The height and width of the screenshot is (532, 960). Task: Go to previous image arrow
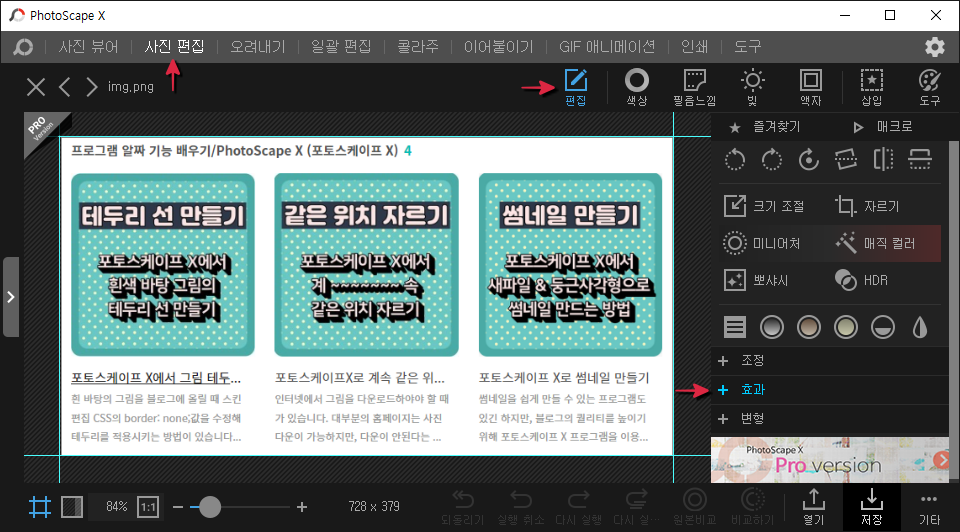pyautogui.click(x=65, y=87)
